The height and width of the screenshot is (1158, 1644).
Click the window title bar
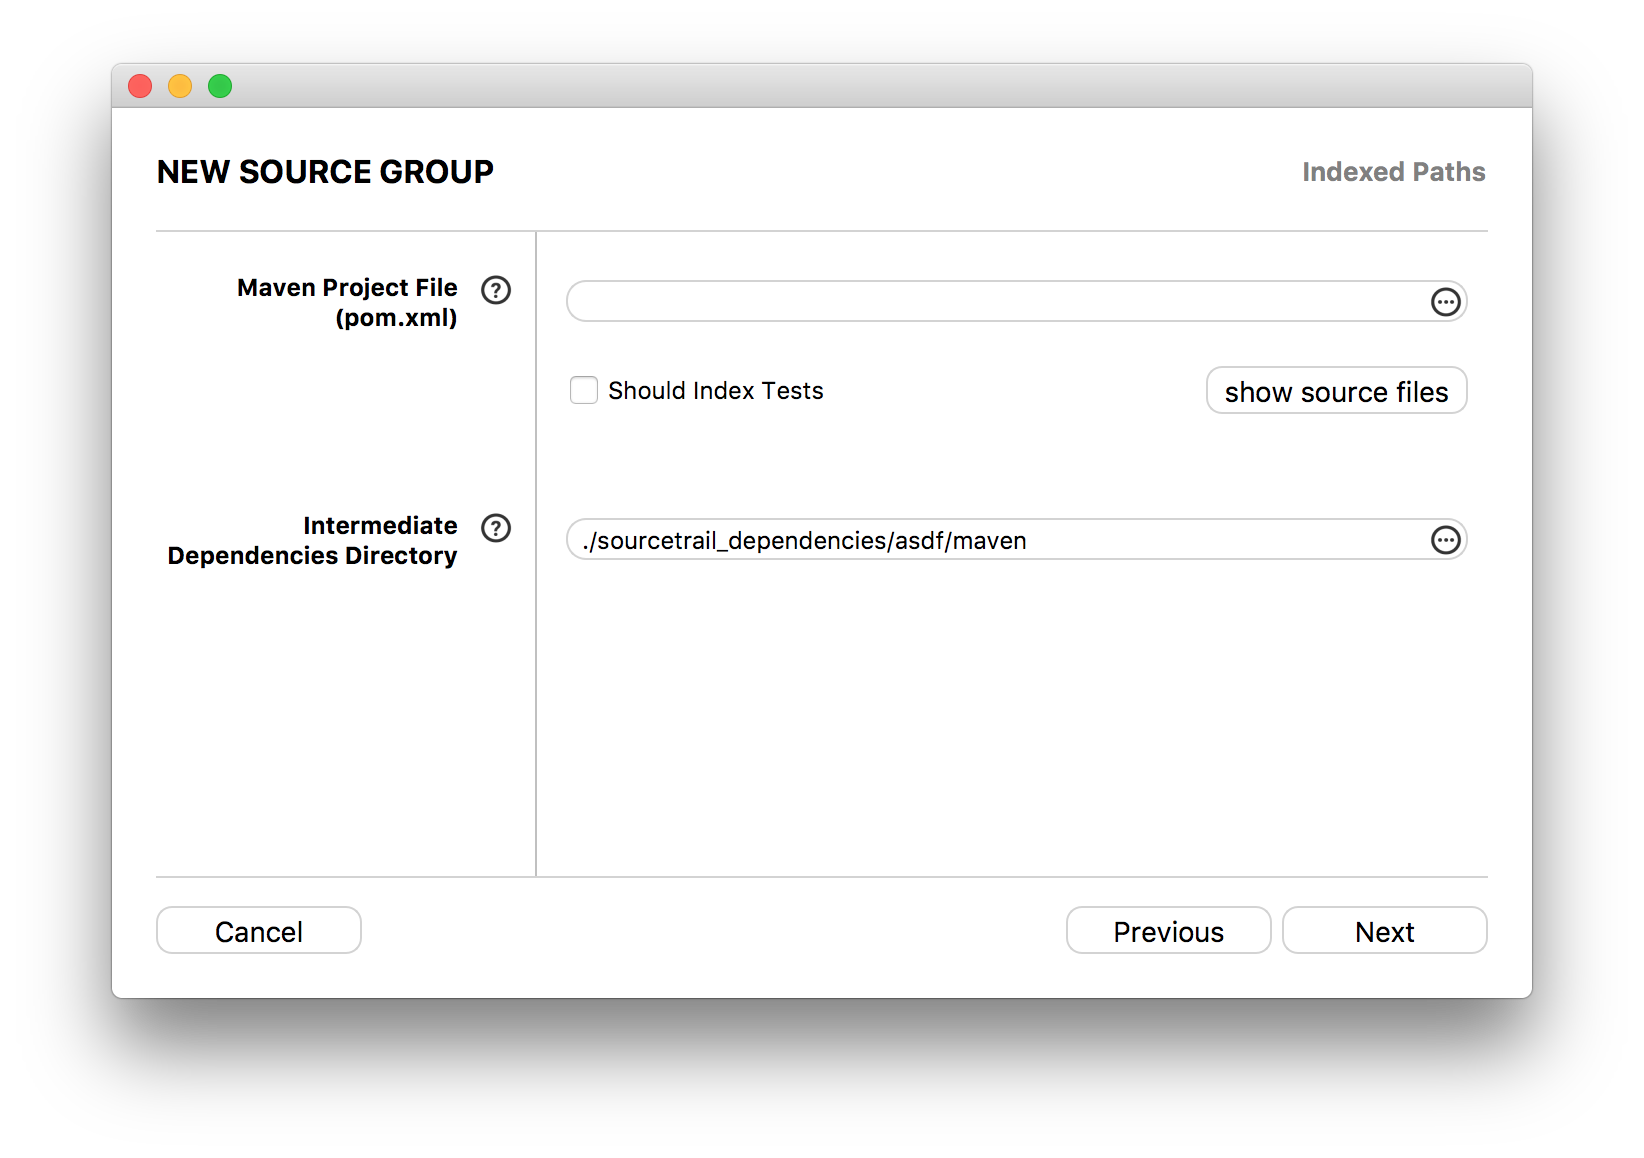click(822, 86)
